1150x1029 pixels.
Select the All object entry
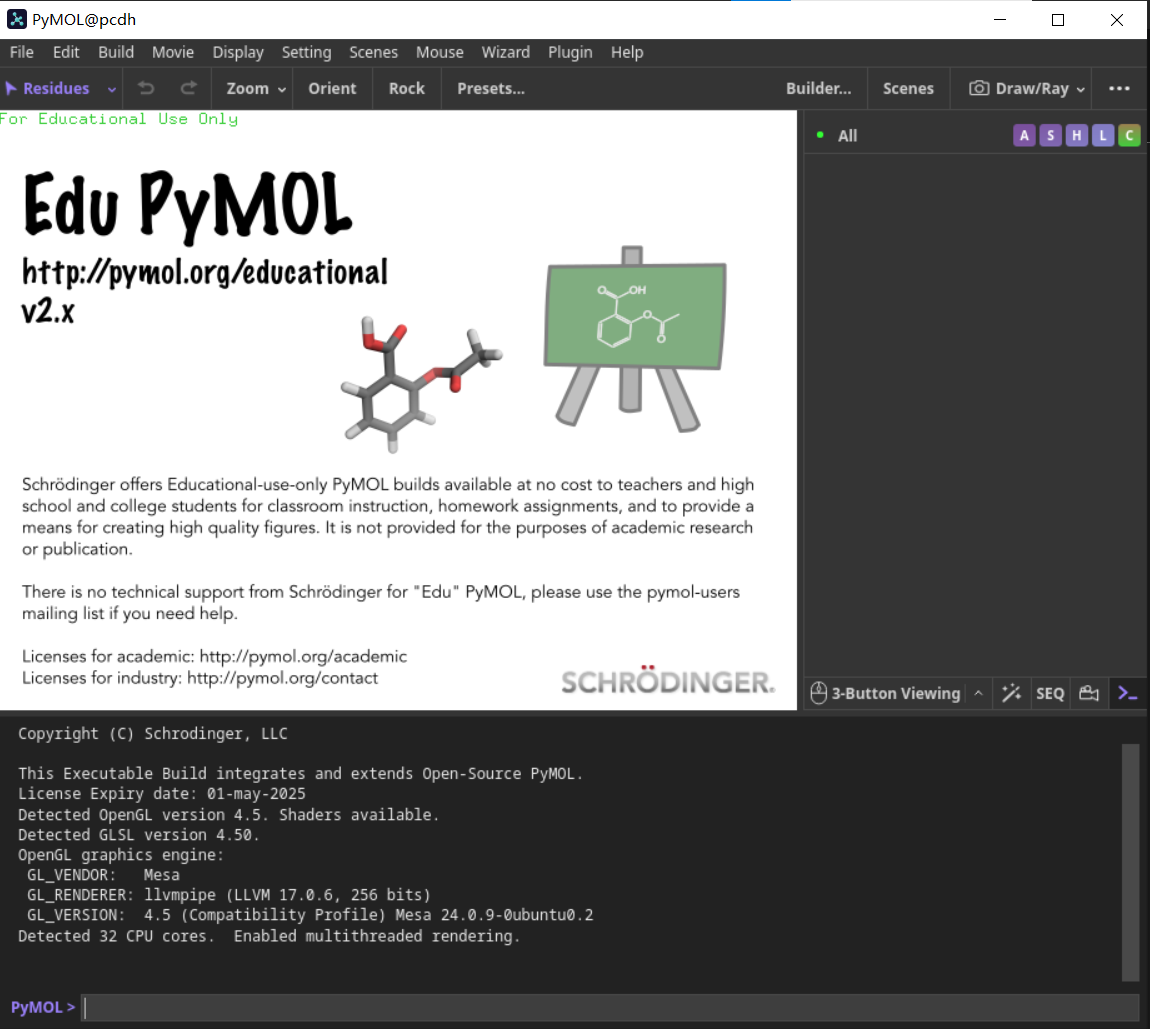(847, 135)
